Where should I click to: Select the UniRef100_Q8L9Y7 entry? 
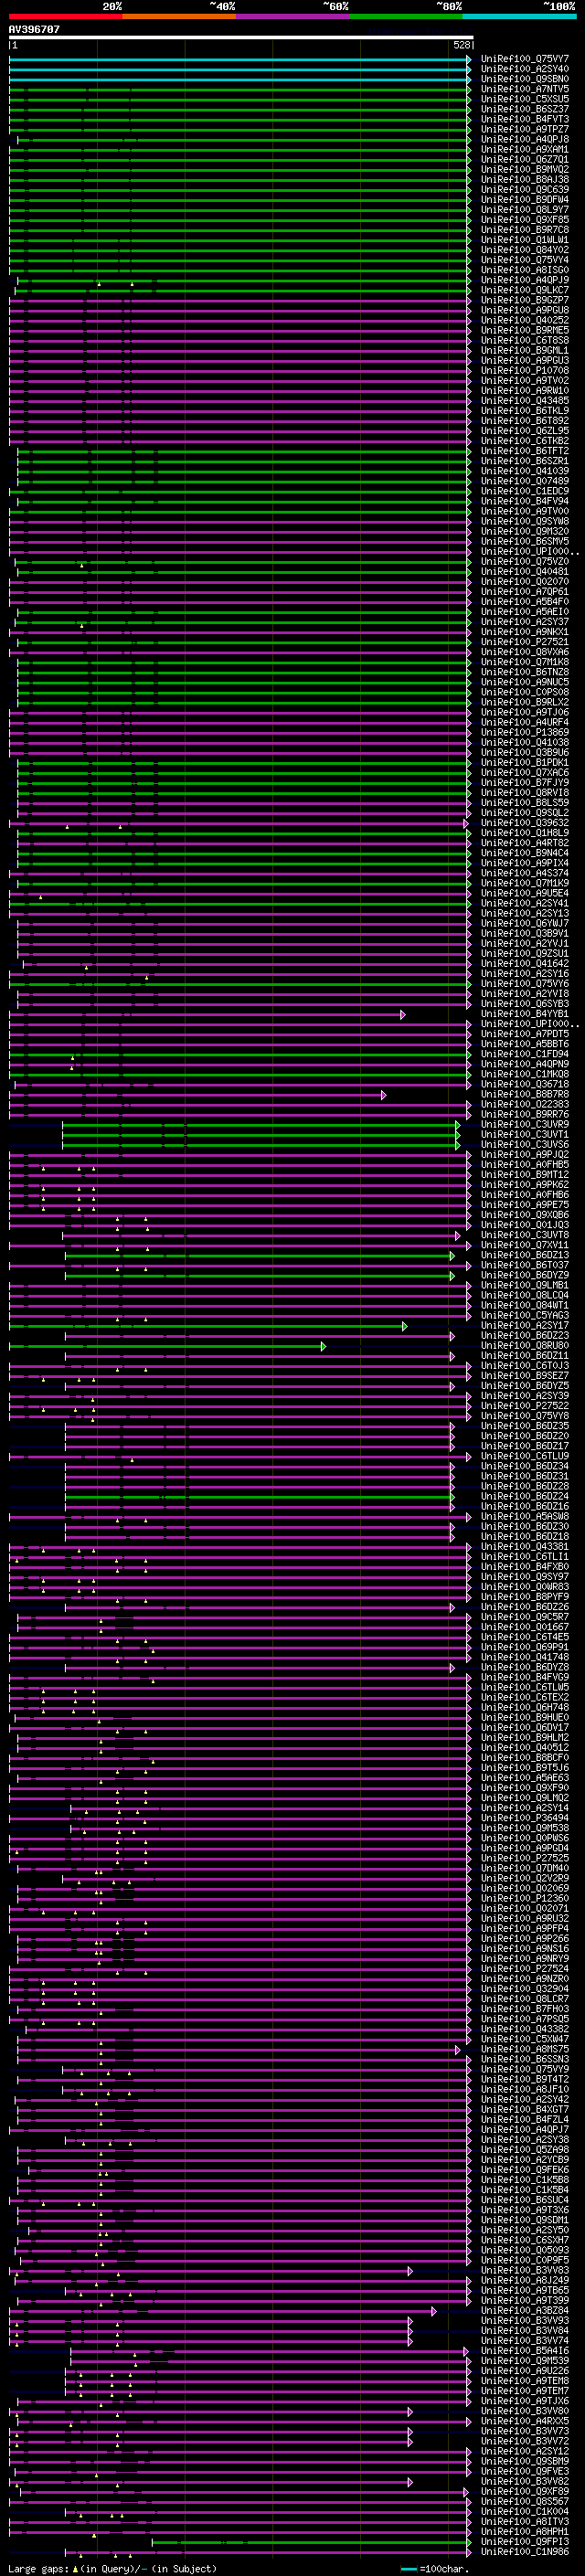coord(525,210)
